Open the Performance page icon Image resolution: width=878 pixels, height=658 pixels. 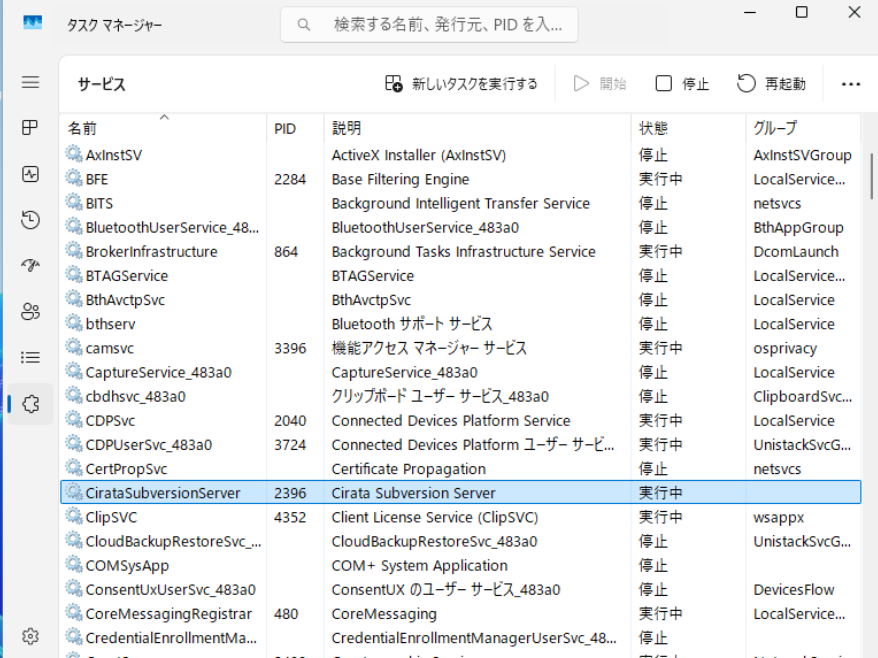coord(30,174)
